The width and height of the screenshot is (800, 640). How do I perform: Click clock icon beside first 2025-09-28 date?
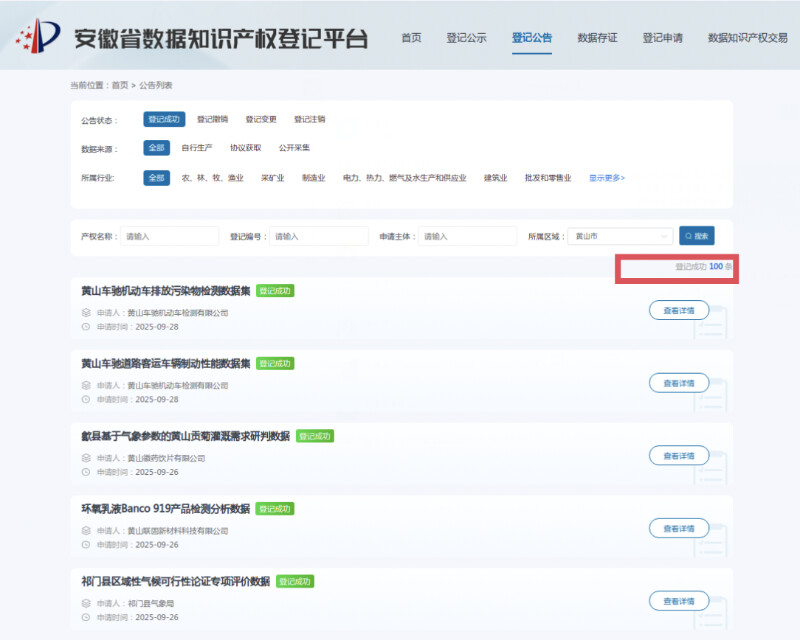coord(86,326)
